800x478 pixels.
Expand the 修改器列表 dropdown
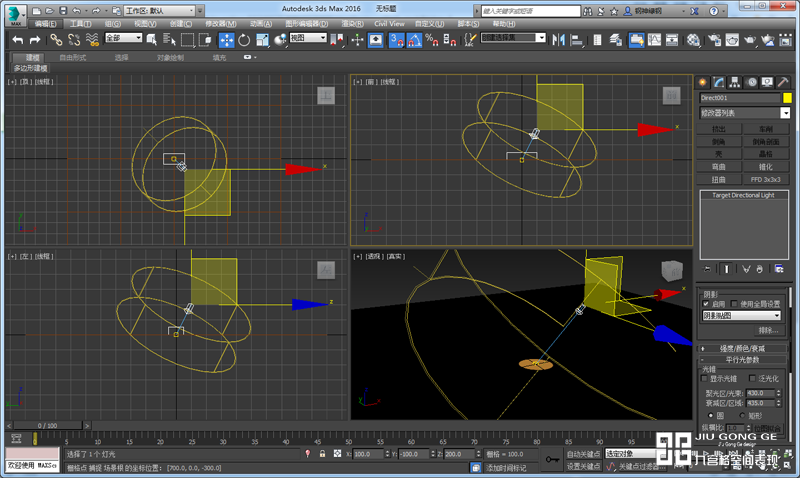click(x=745, y=113)
